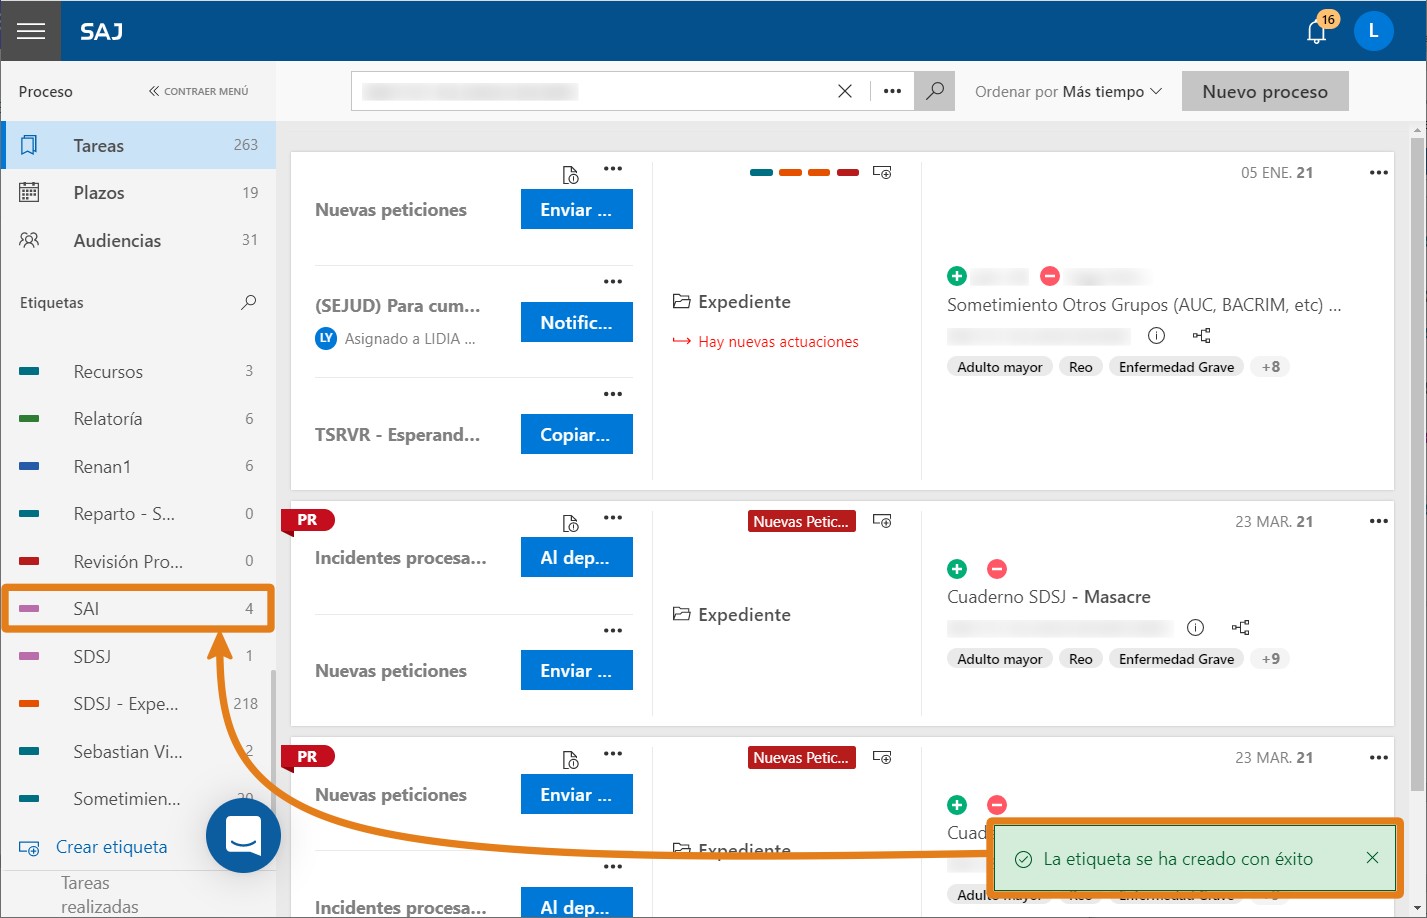Open Expediente on the 05 ENE card

(x=731, y=302)
